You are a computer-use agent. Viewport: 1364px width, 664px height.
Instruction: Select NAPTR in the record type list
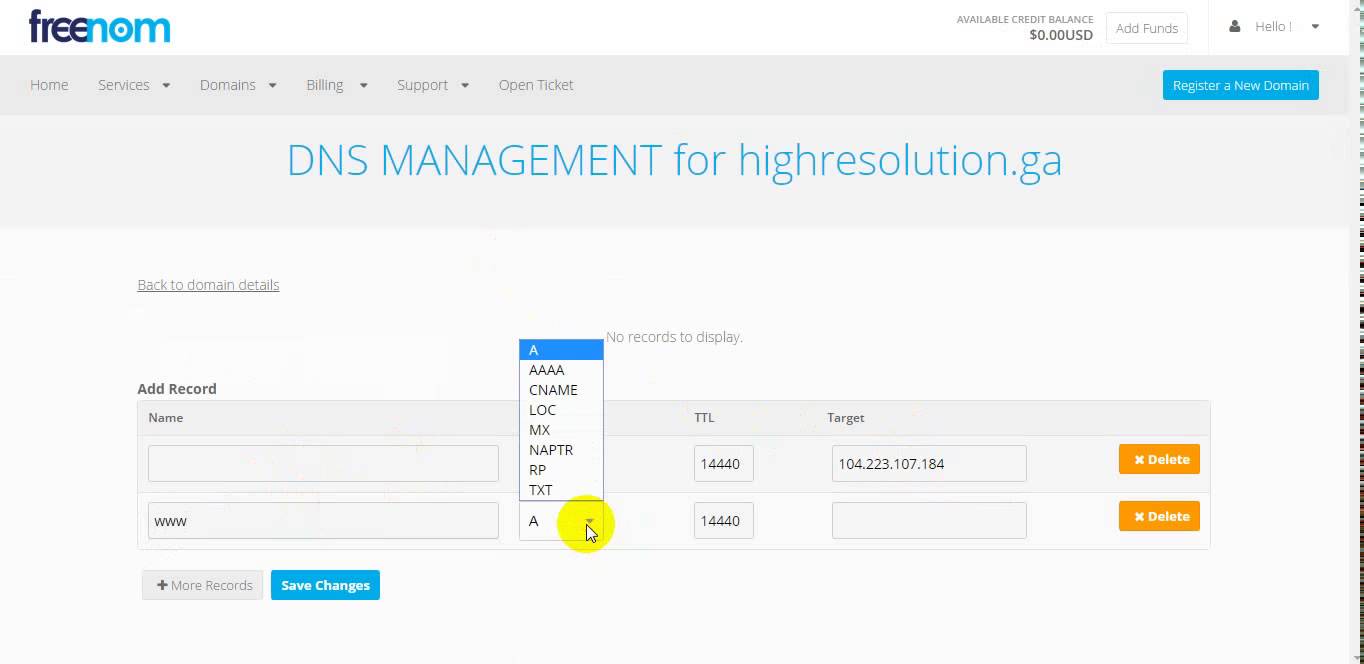point(561,450)
